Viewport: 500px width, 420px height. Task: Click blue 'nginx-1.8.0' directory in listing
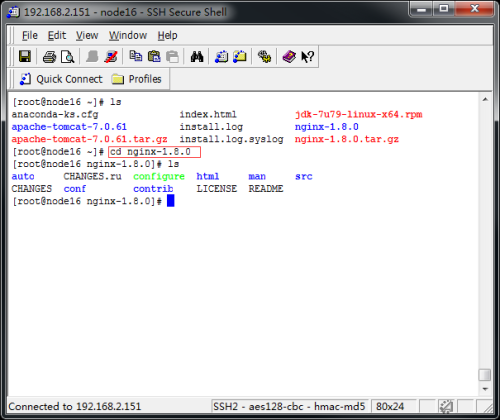pos(327,127)
